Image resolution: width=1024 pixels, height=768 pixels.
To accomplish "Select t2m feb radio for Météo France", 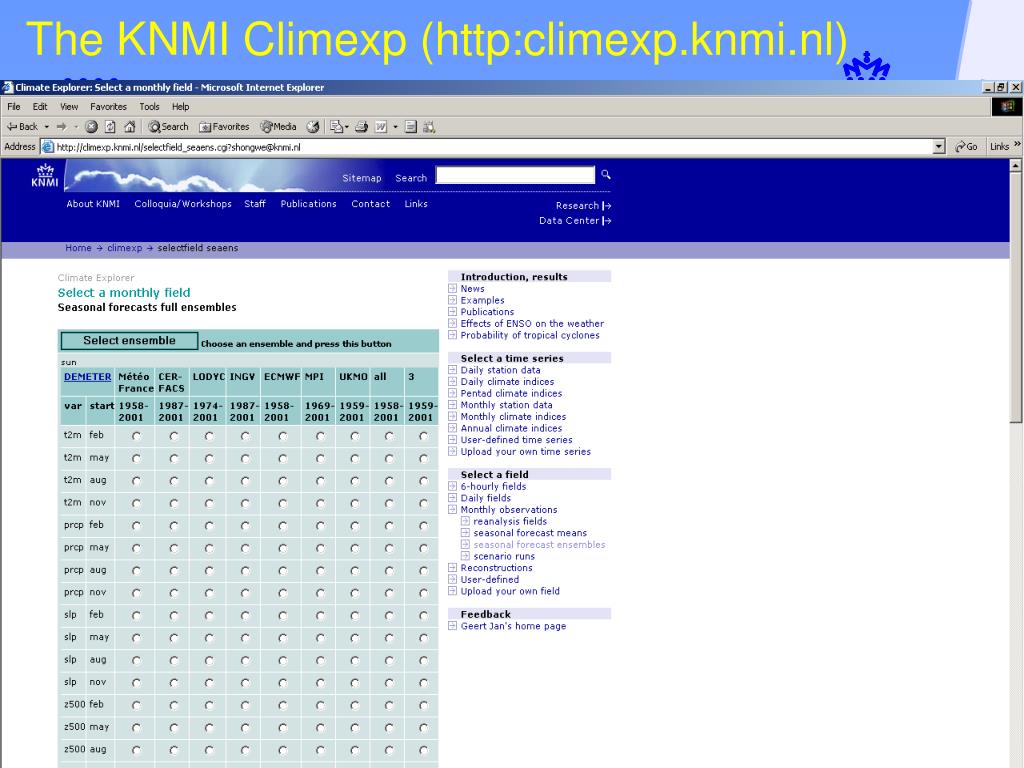I will coord(136,436).
